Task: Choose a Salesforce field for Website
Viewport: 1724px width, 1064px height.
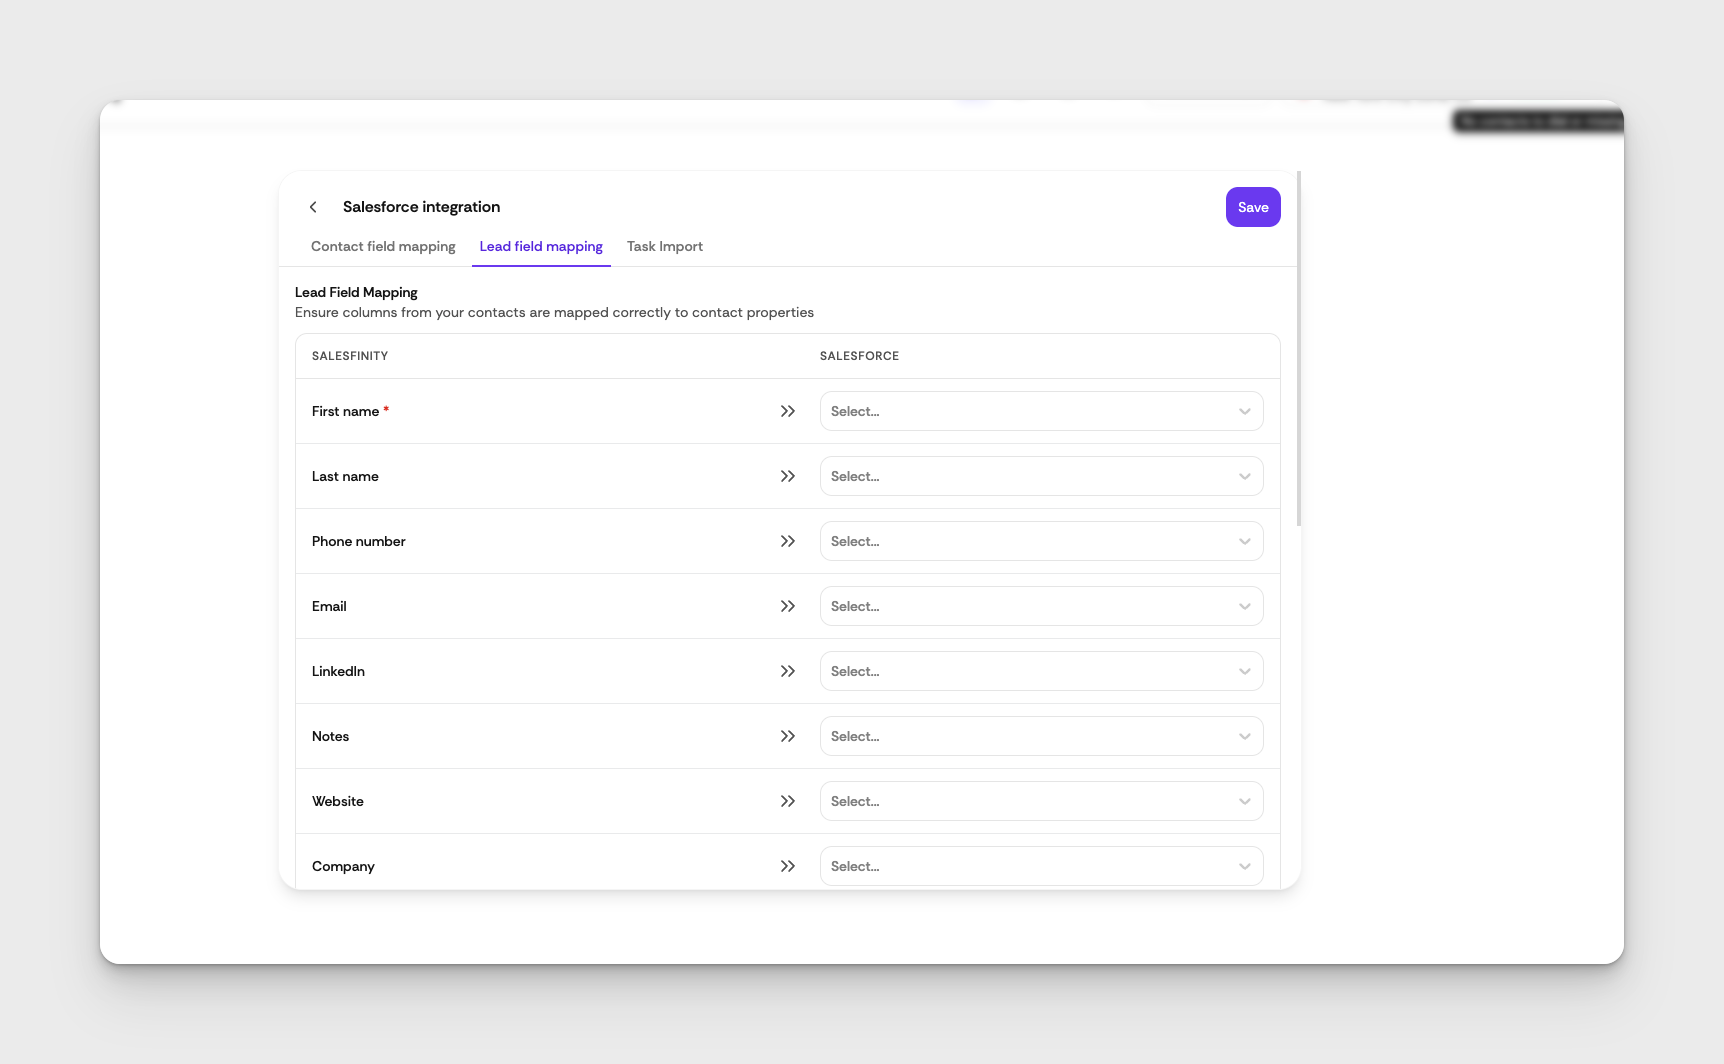Action: point(1041,801)
